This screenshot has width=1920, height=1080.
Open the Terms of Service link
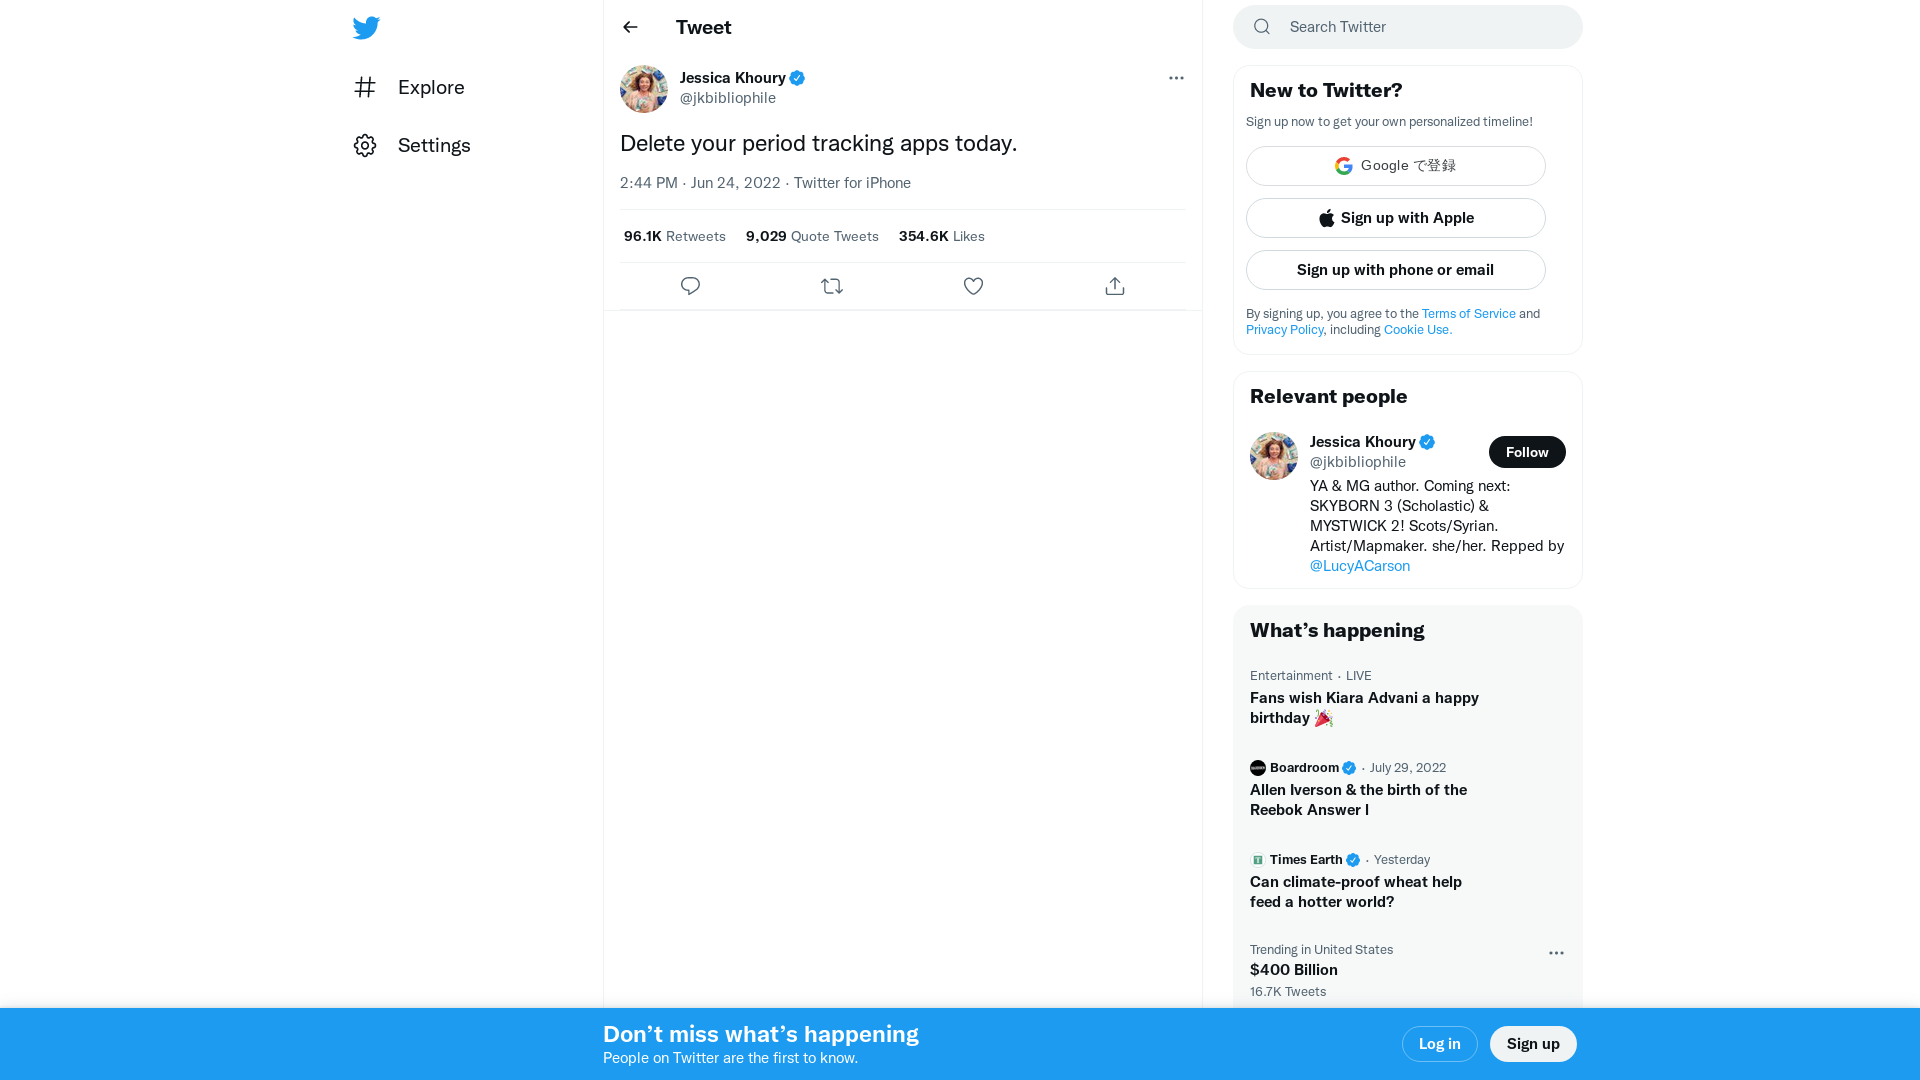[x=1468, y=313]
